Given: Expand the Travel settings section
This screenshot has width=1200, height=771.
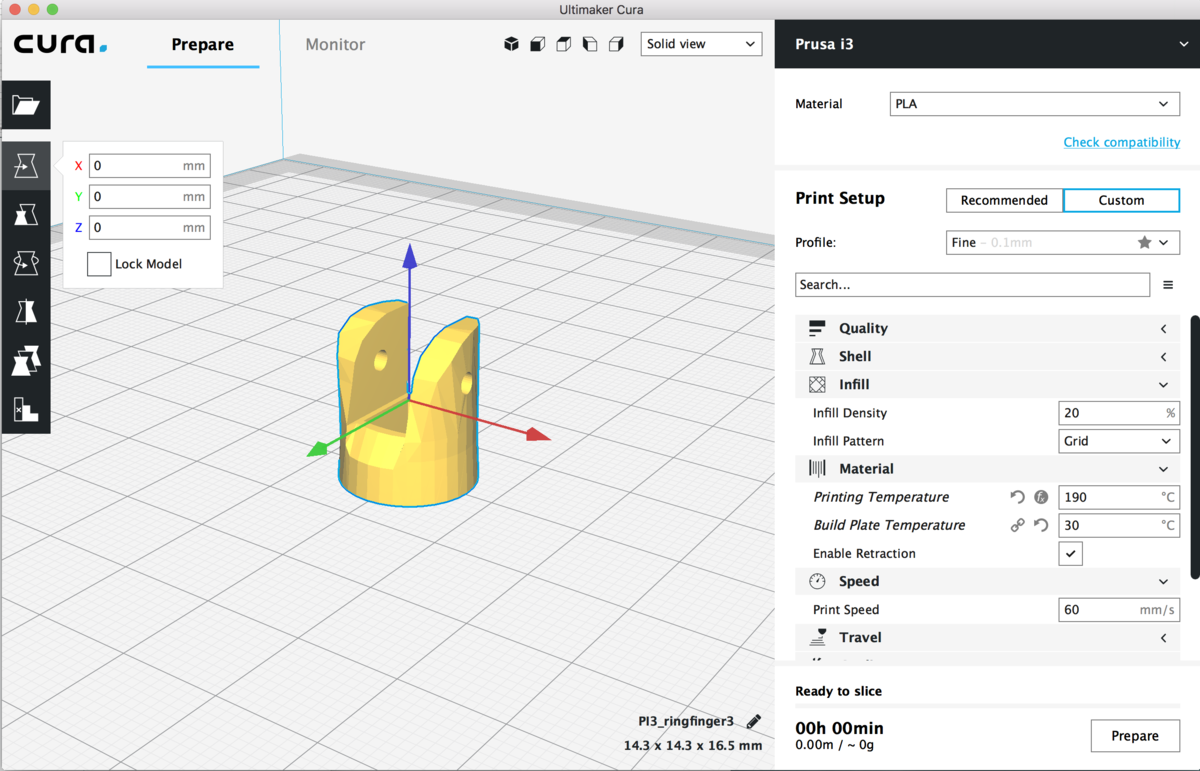Looking at the screenshot, I should coord(987,637).
